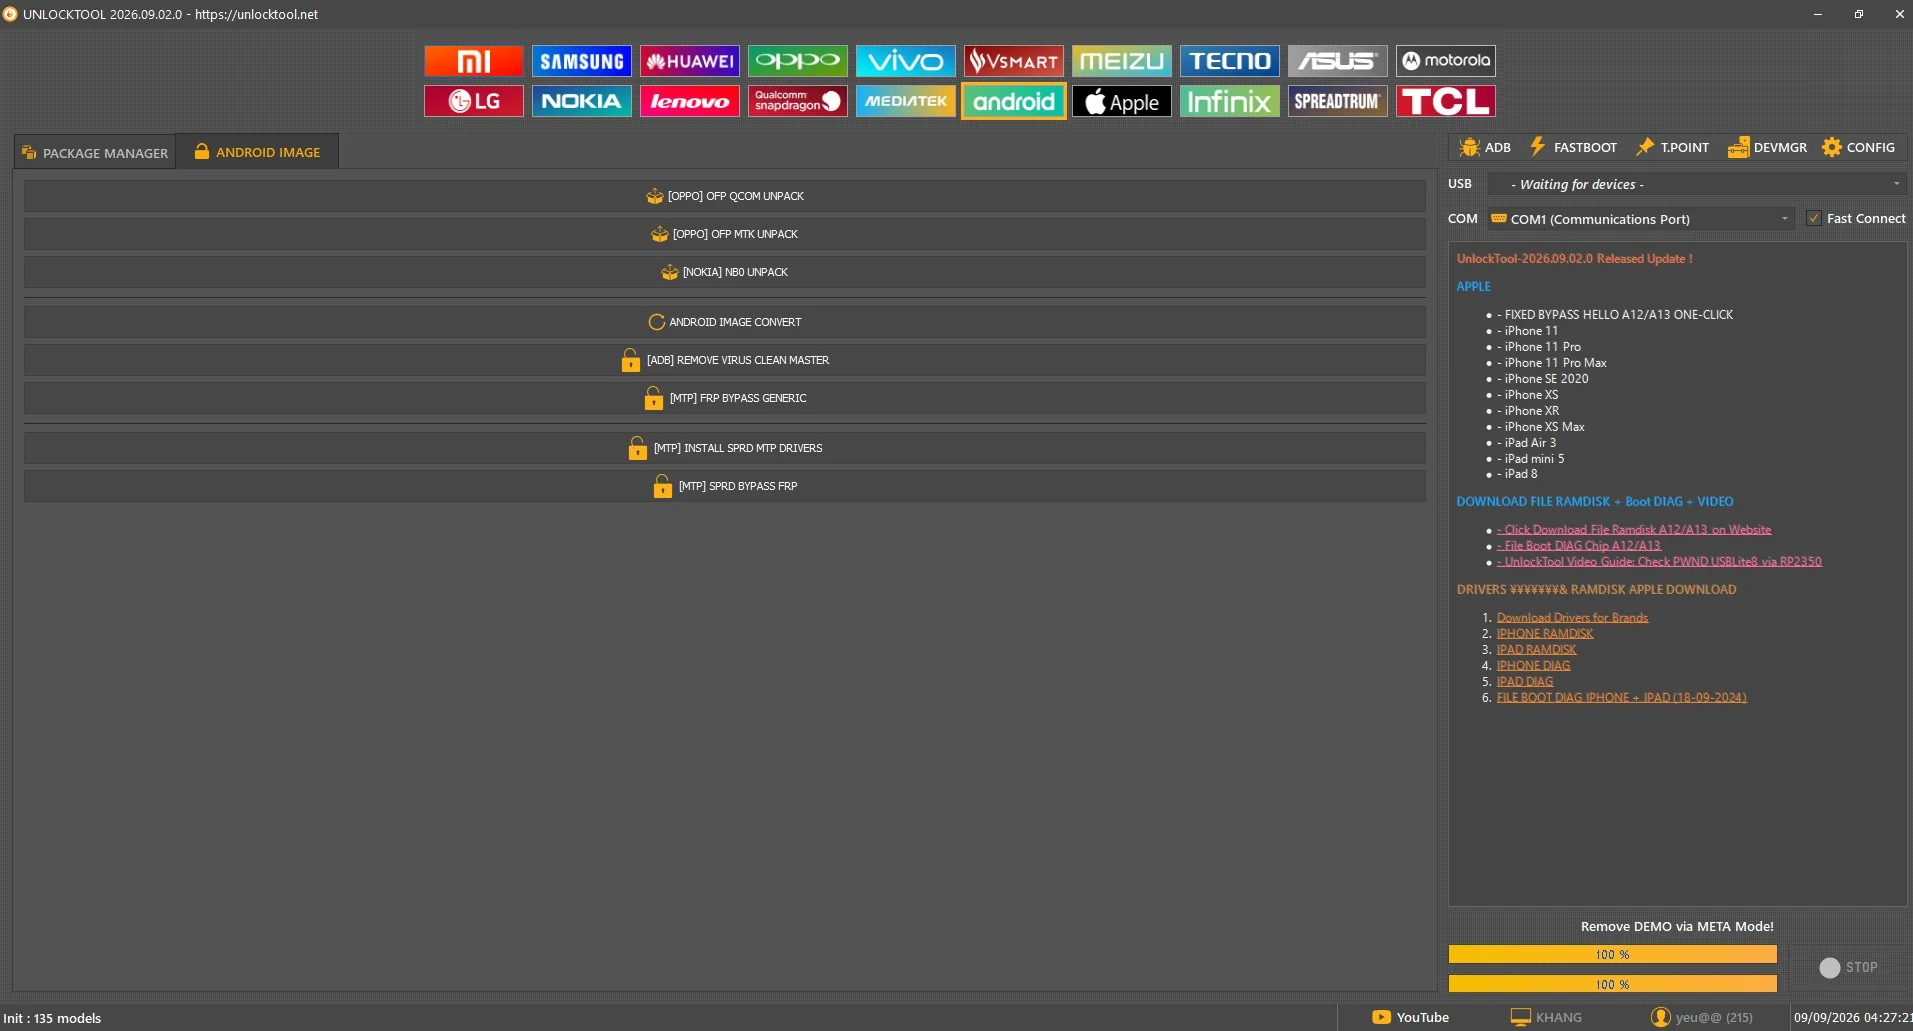
Task: Select the TCL brand icon
Action: click(1445, 101)
